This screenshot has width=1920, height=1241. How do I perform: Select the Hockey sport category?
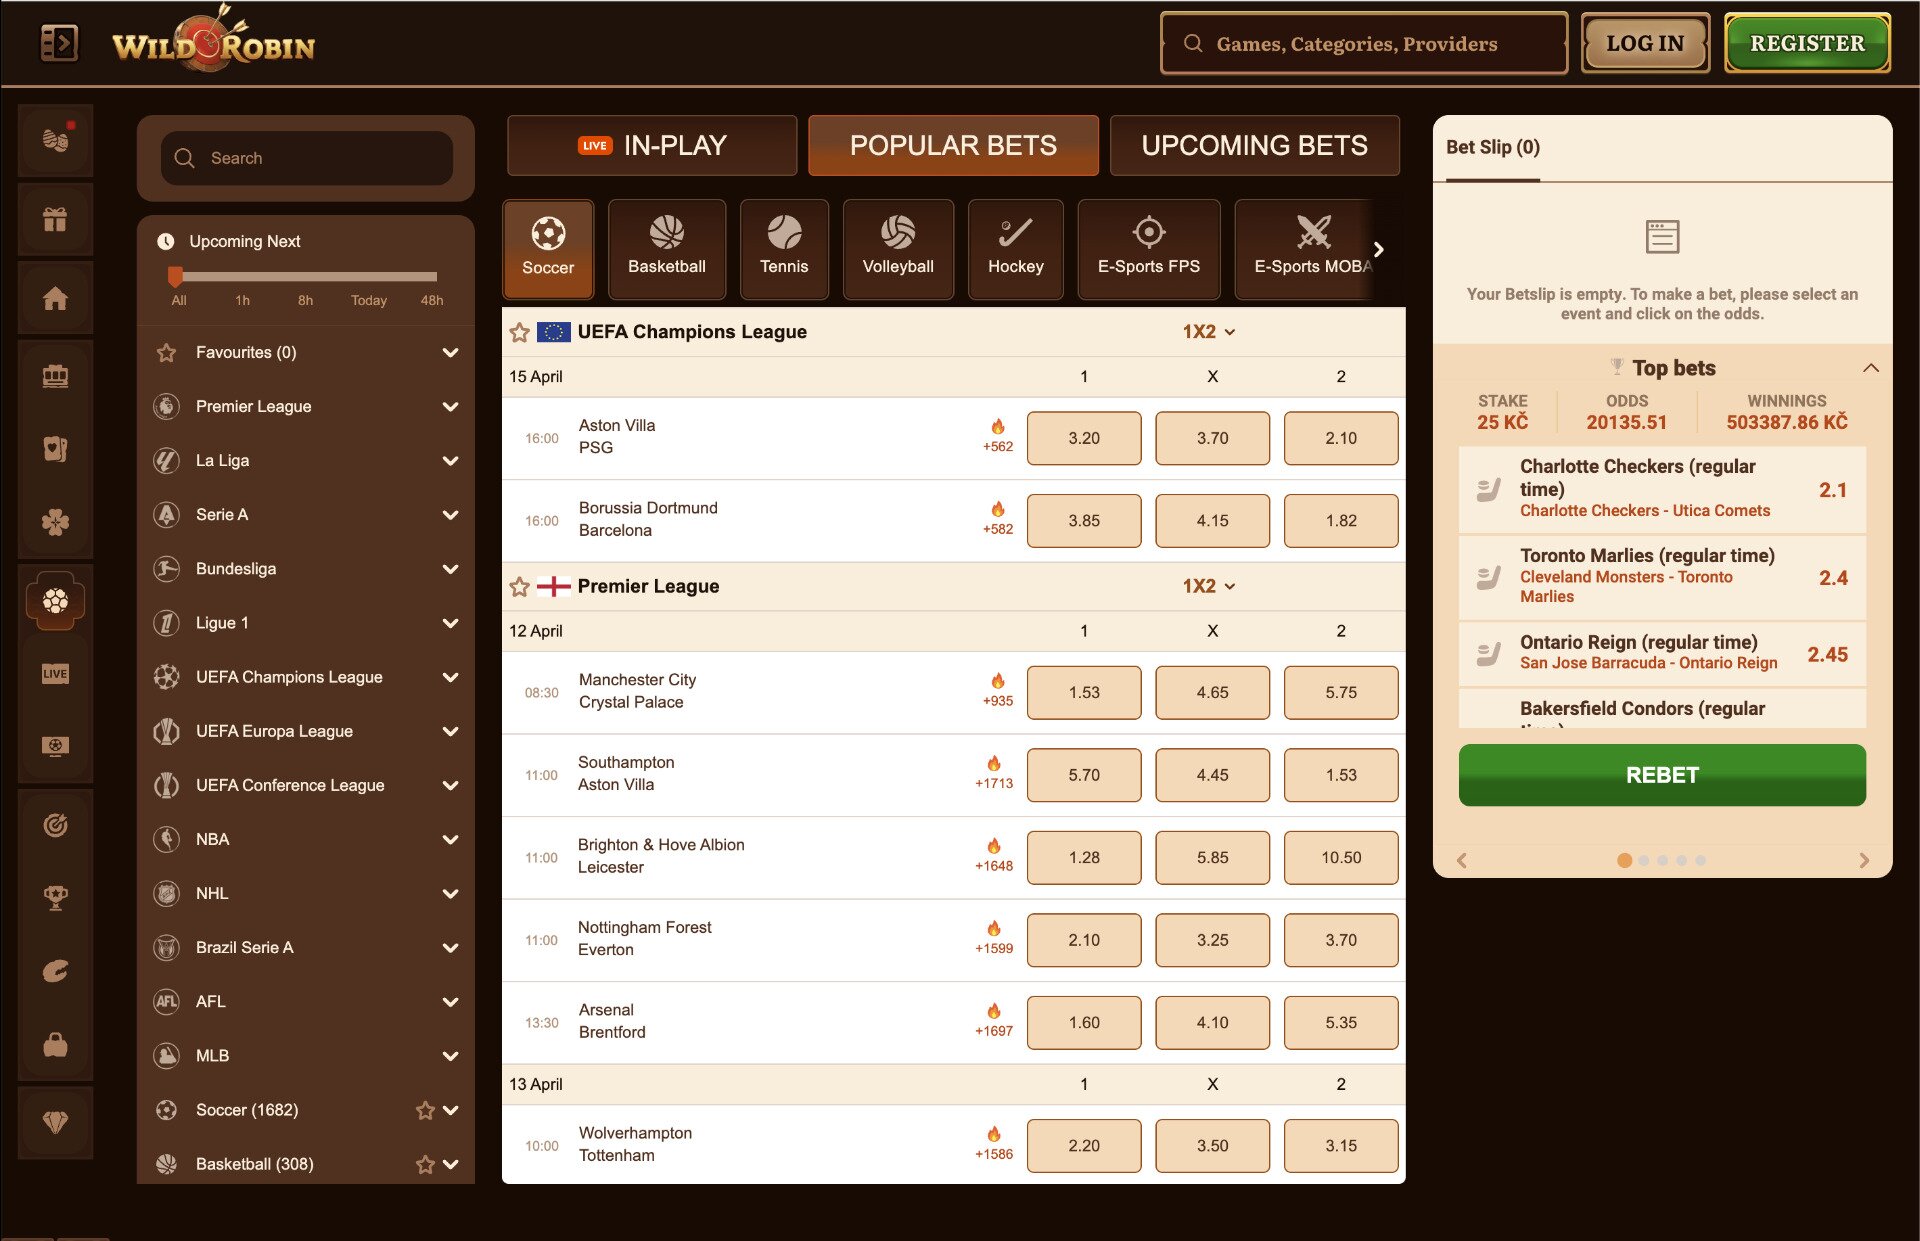pyautogui.click(x=1015, y=249)
